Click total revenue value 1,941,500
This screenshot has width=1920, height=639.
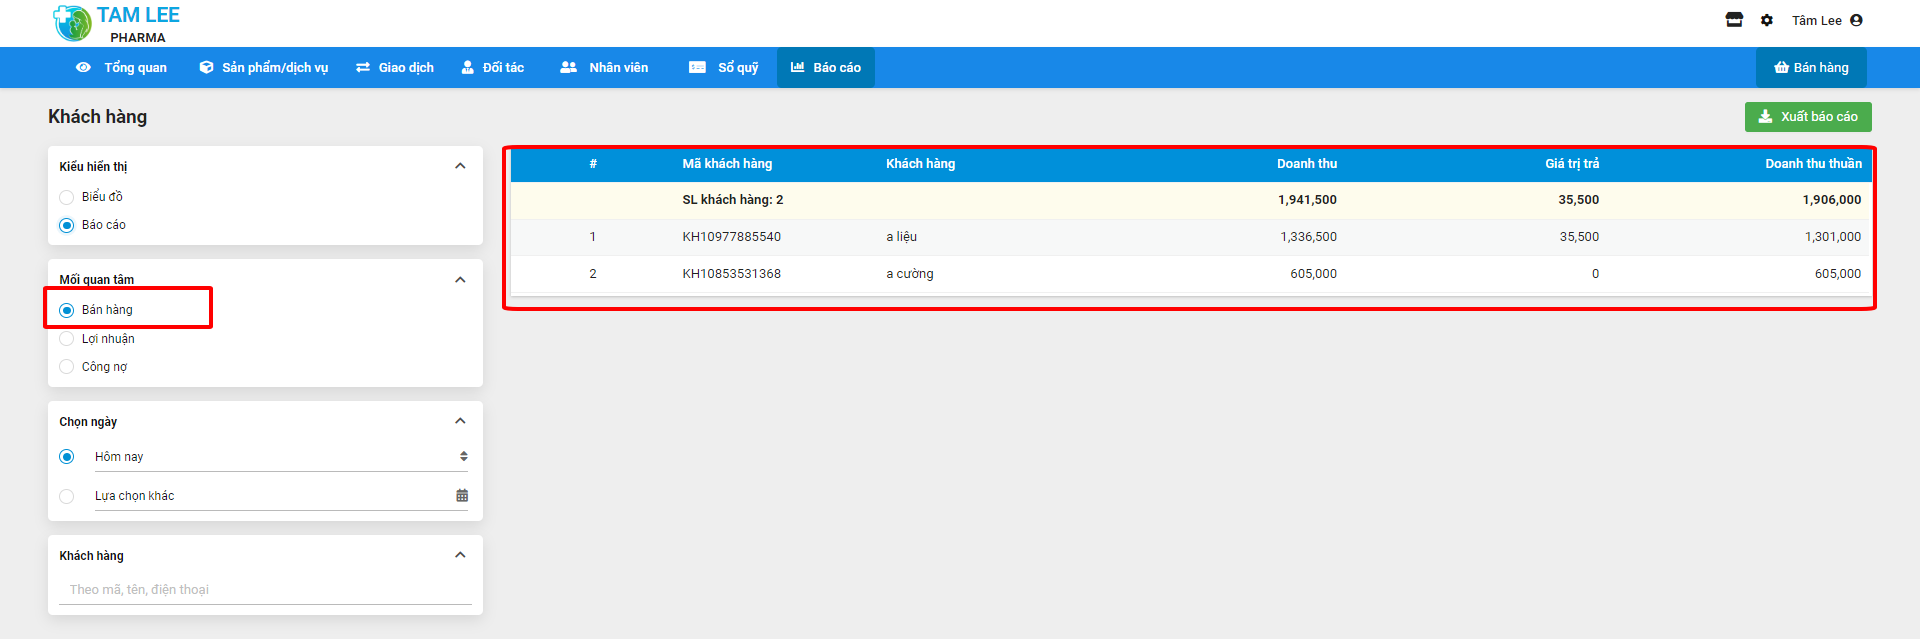(1307, 200)
